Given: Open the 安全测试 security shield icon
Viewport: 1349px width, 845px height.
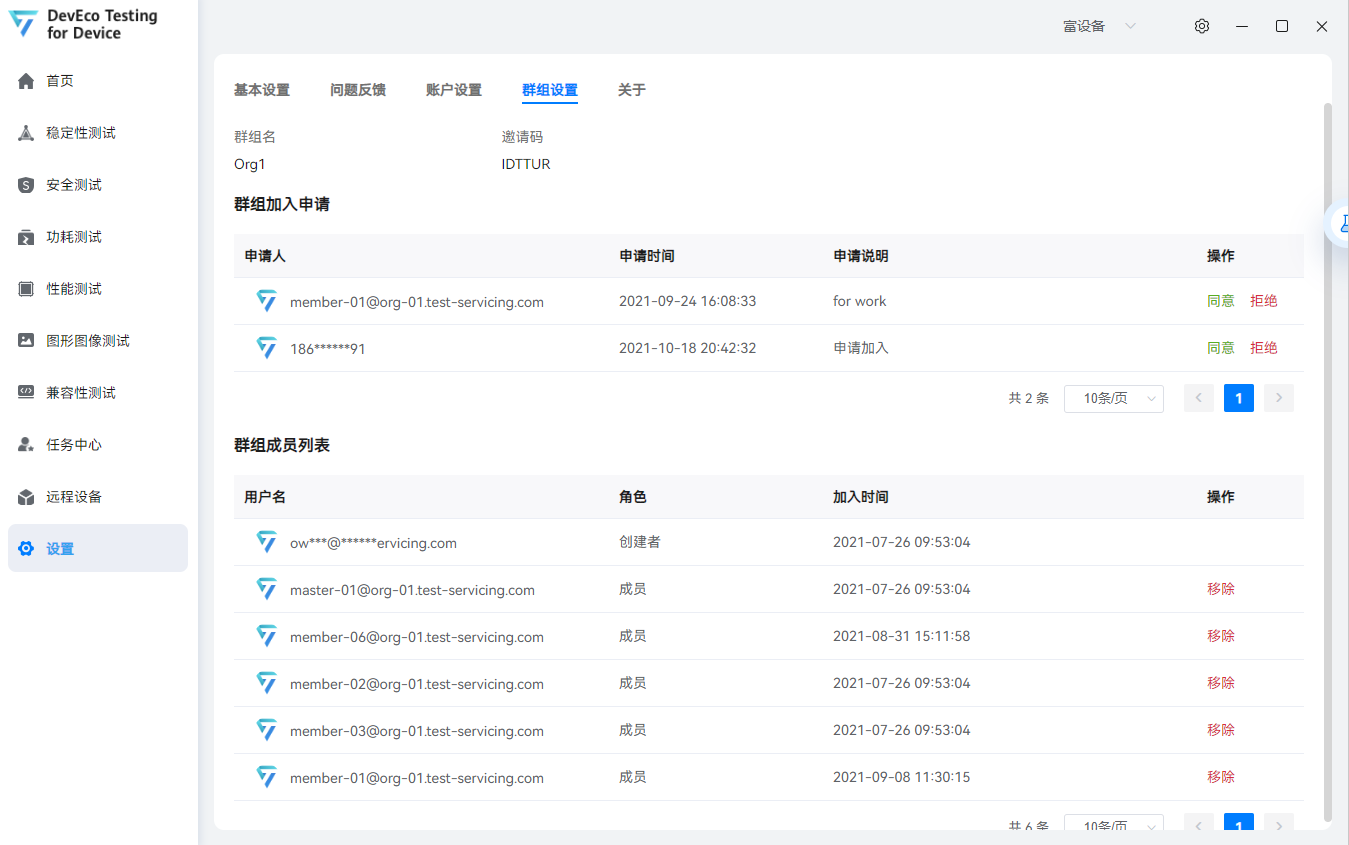Looking at the screenshot, I should click(x=26, y=185).
